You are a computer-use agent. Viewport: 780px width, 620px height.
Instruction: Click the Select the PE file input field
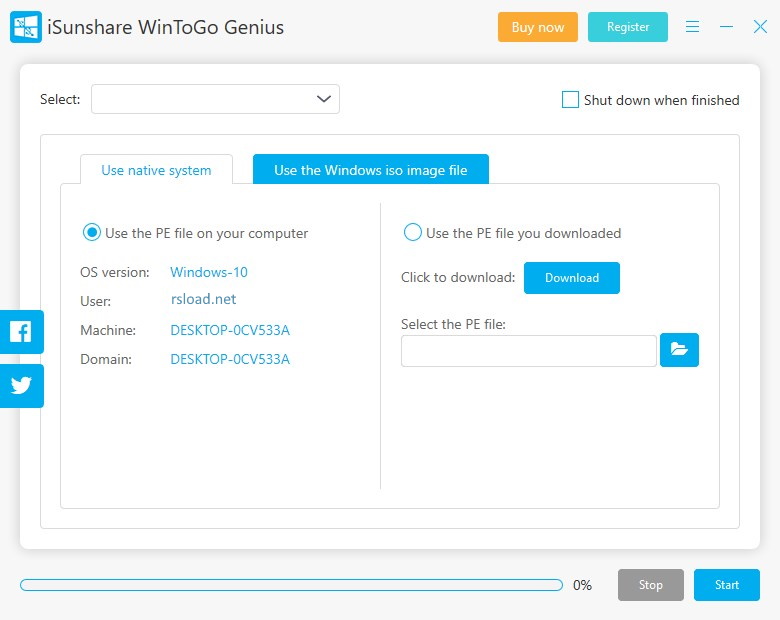(x=528, y=351)
